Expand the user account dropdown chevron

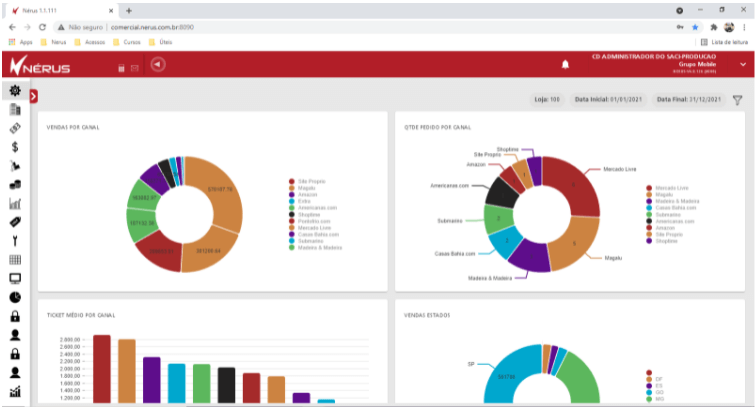742,65
